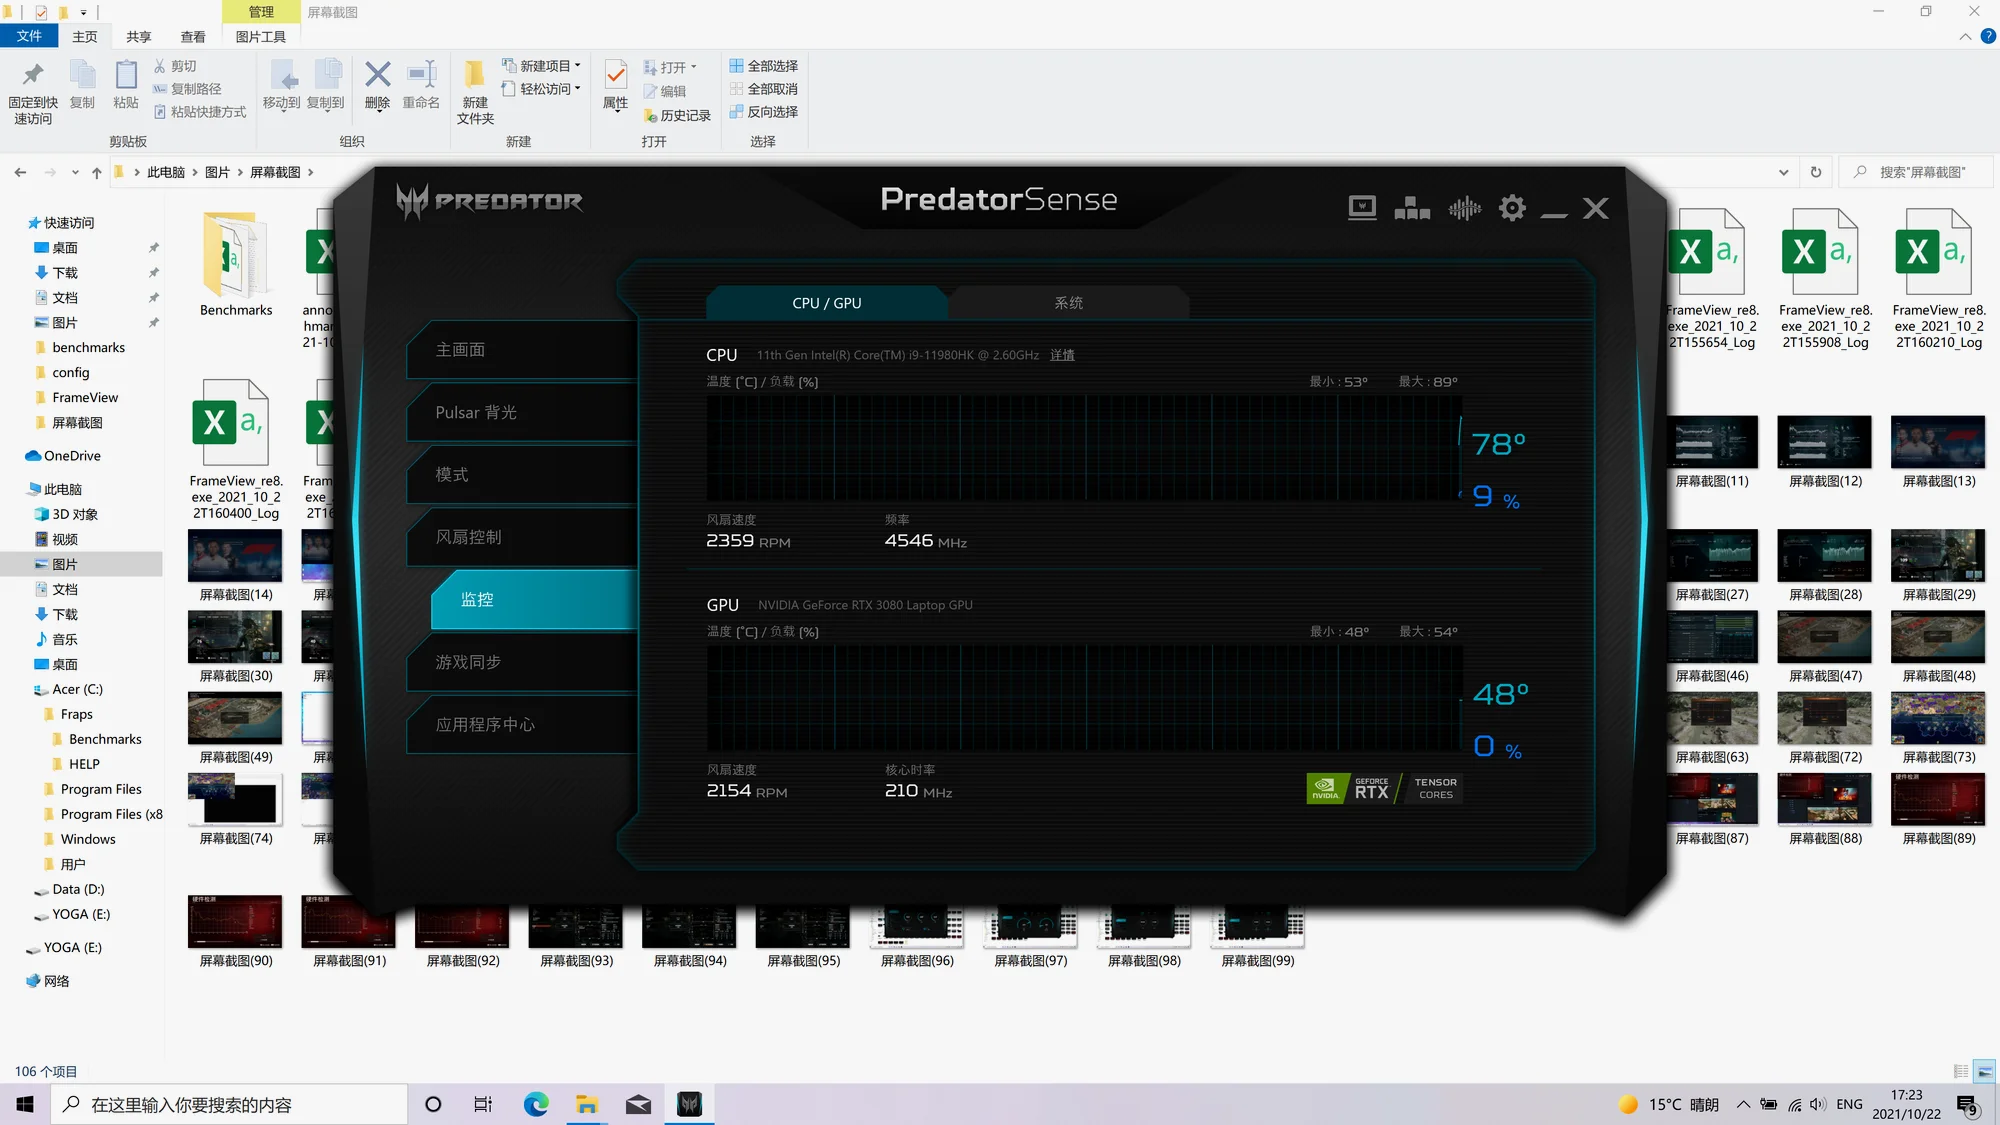Image resolution: width=2000 pixels, height=1125 pixels.
Task: Open recent locations dropdown arrow
Action: (75, 173)
